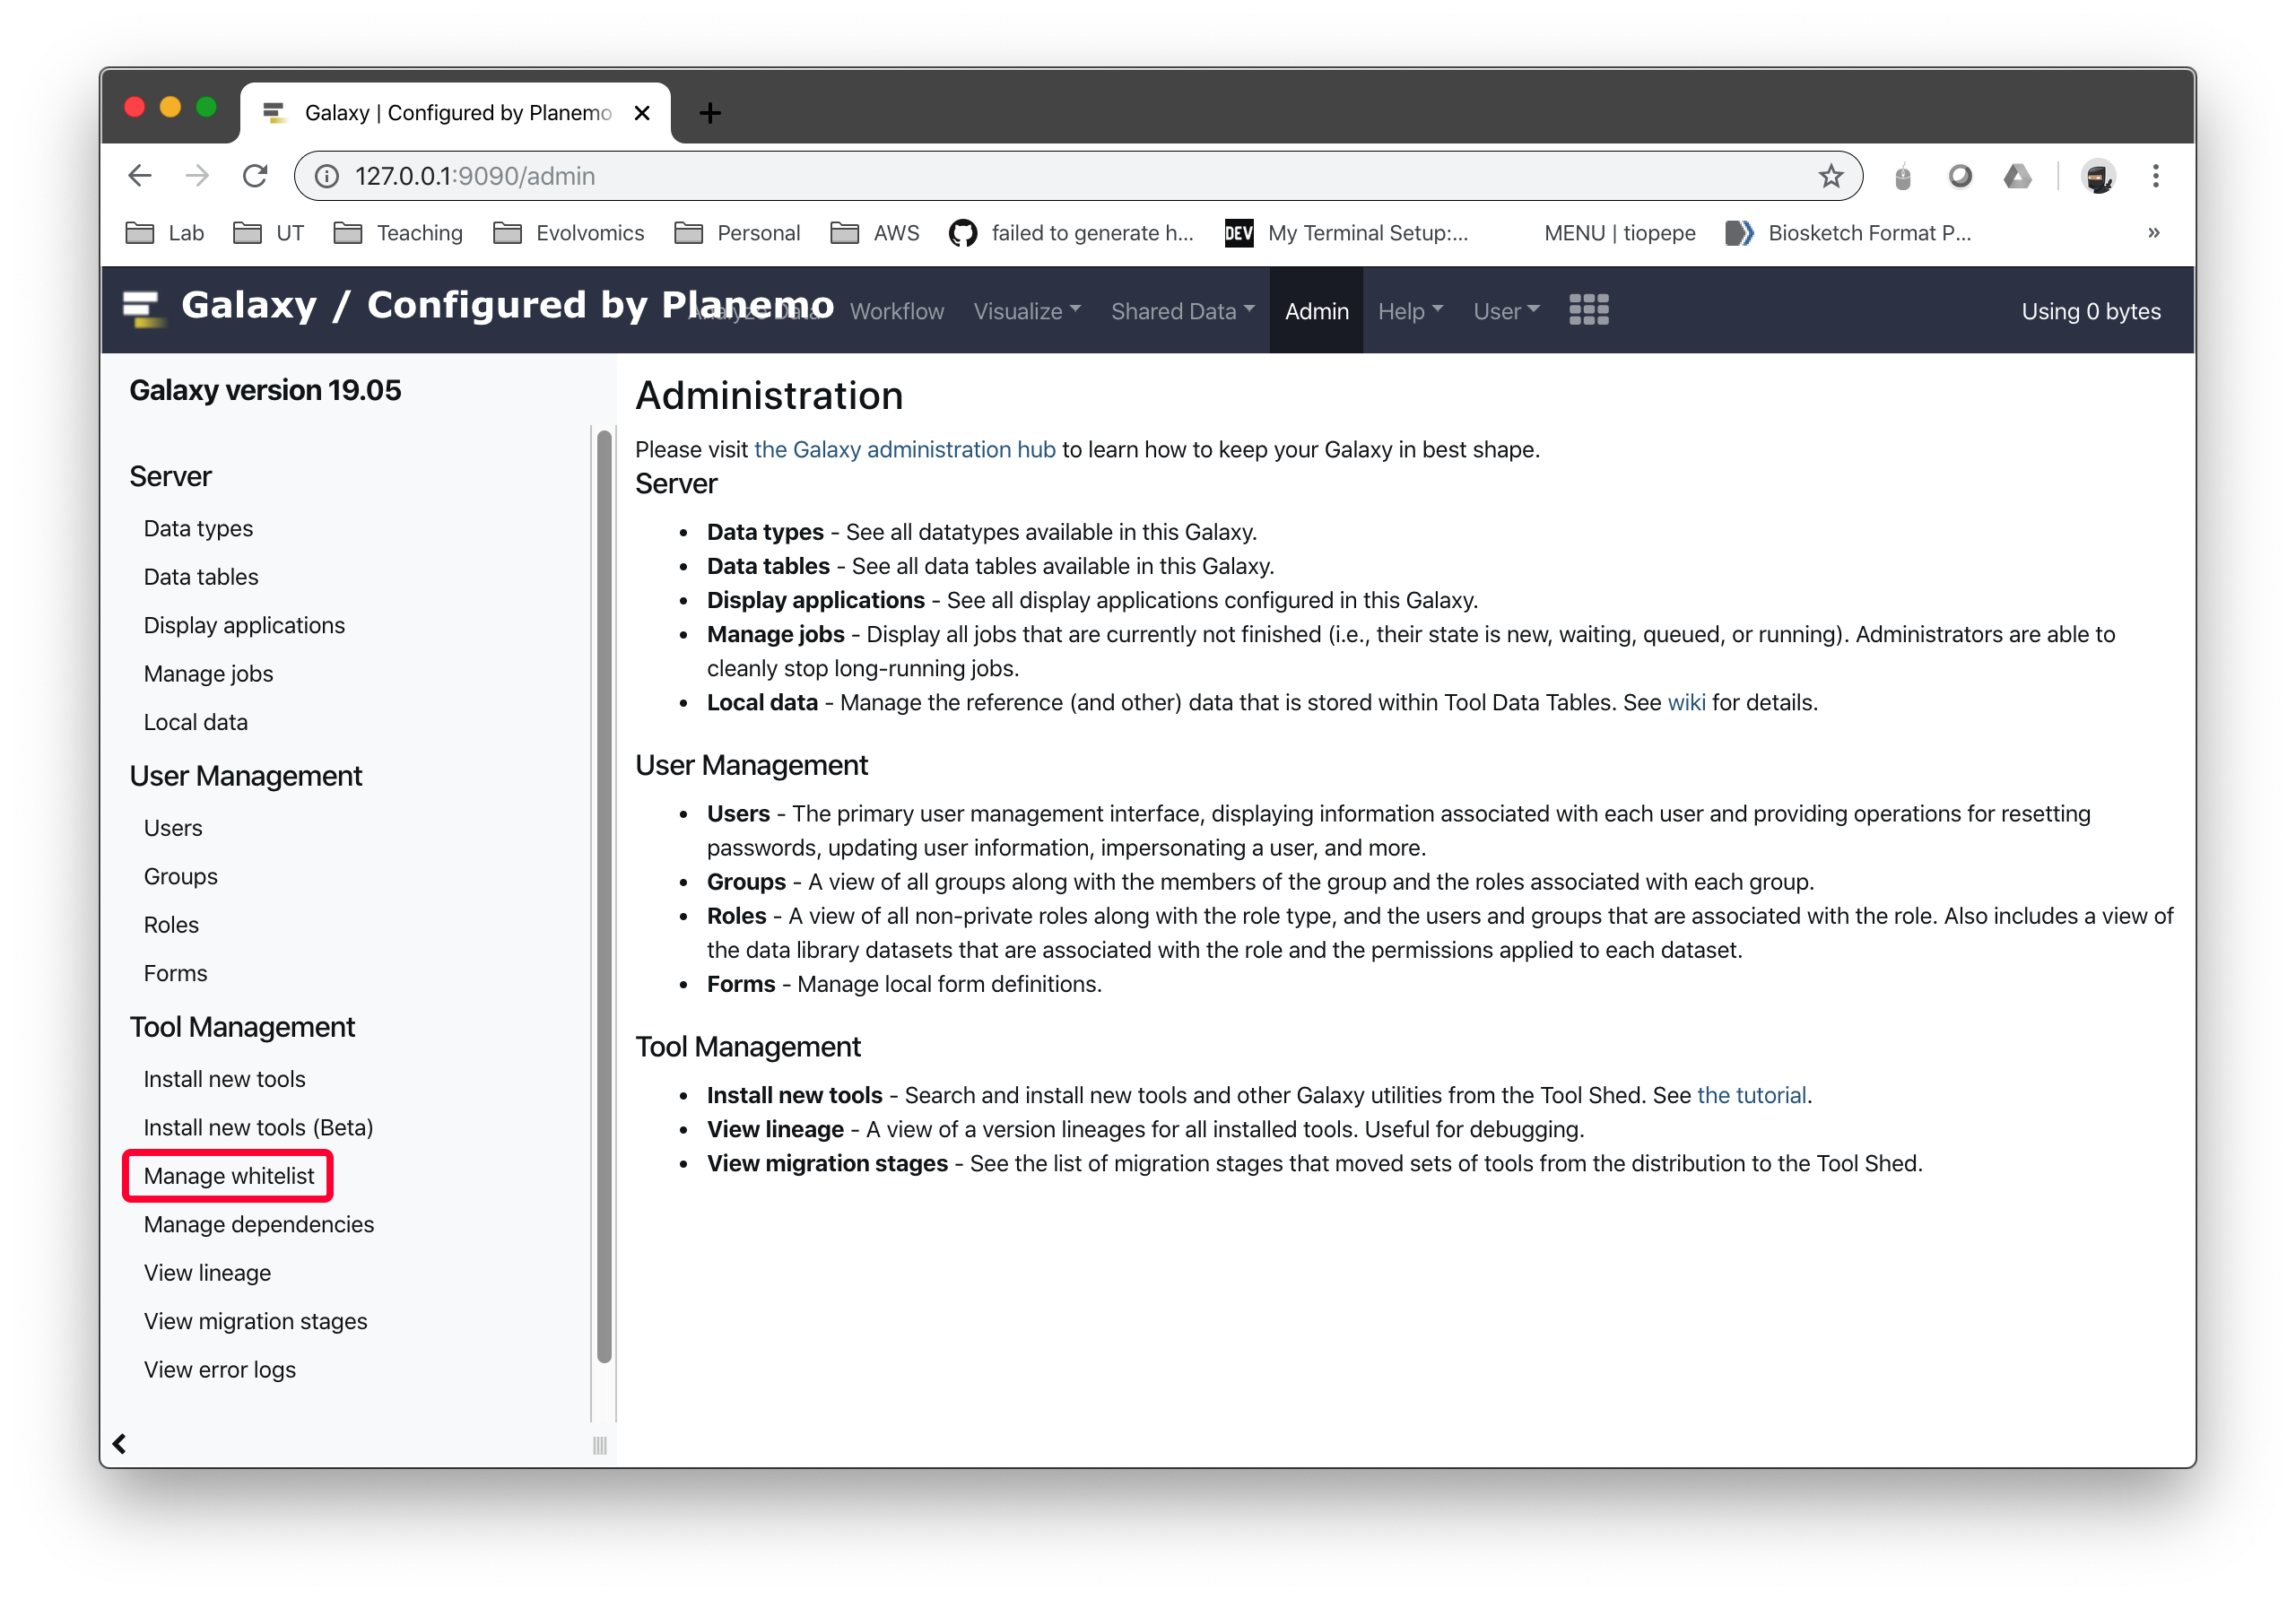Screen dimensions: 2296x1600
Task: Click the Workflow menu item
Action: coord(896,311)
